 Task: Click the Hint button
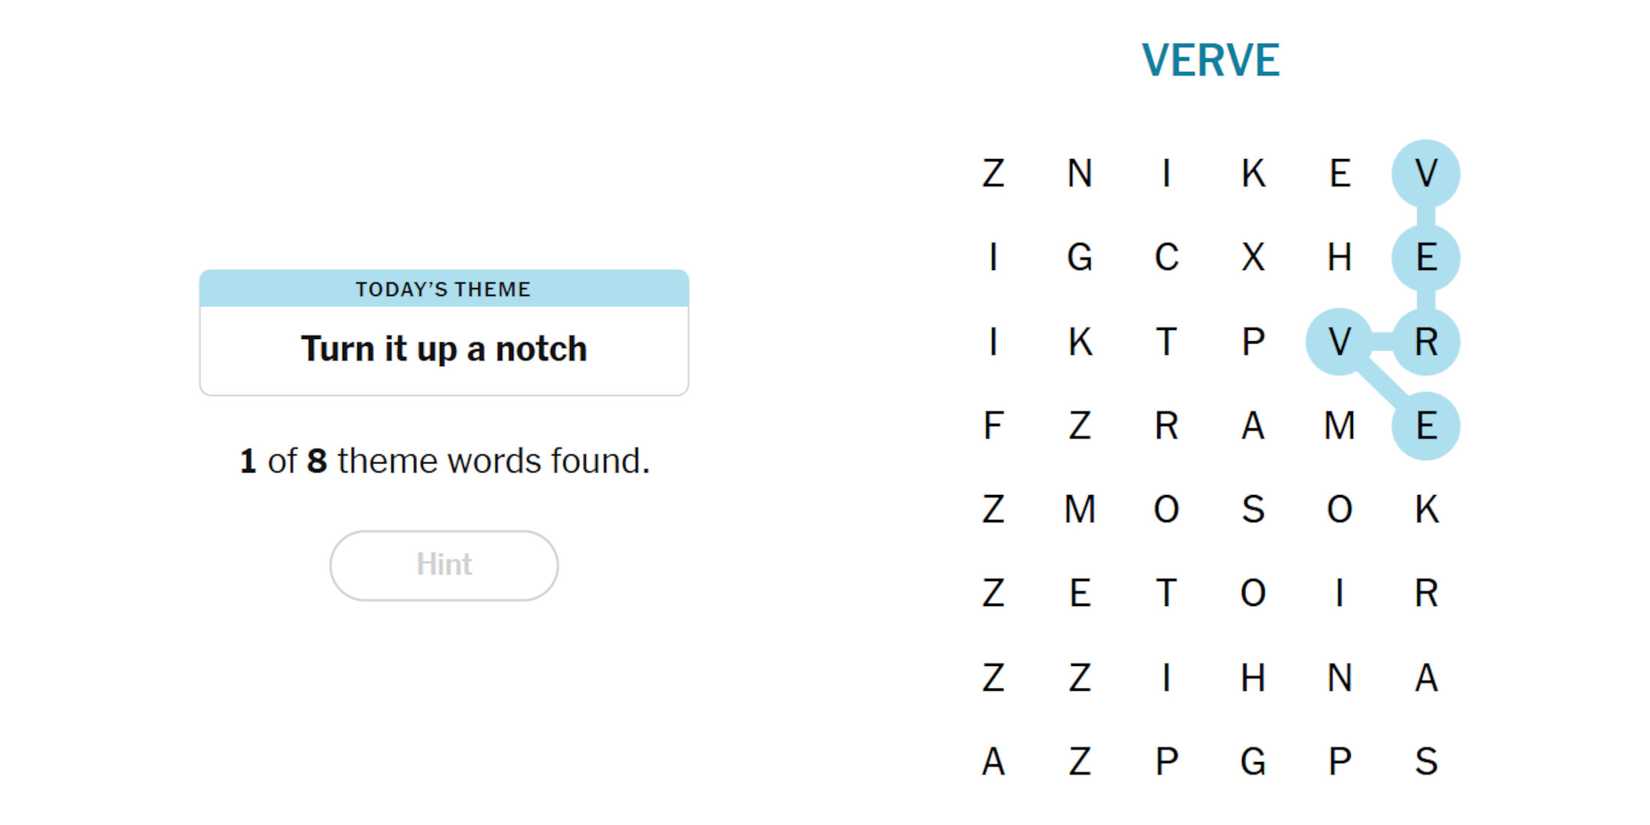(x=444, y=565)
